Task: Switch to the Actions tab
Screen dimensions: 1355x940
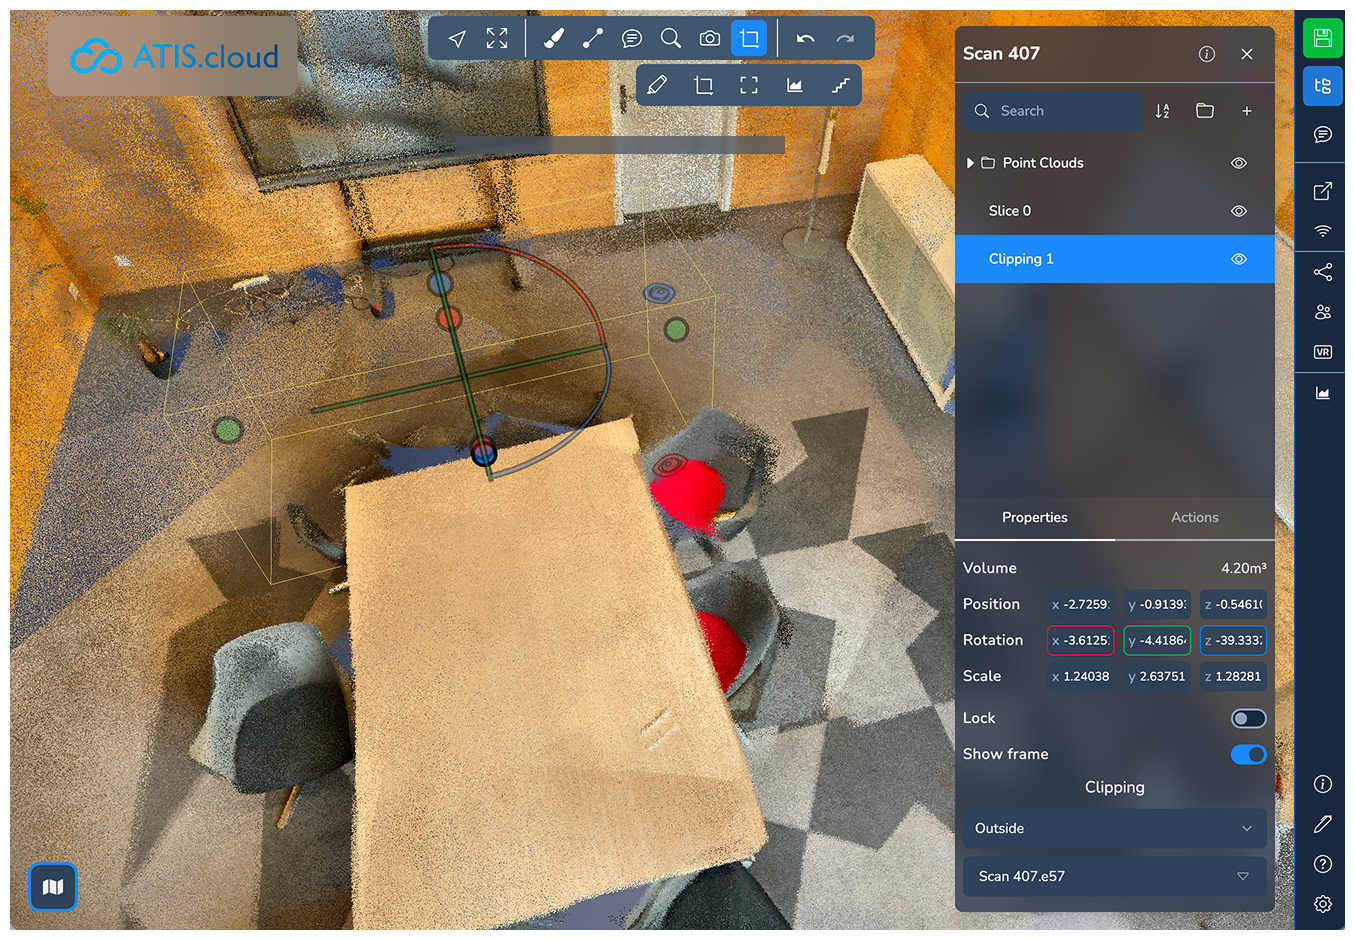Action: pos(1194,517)
